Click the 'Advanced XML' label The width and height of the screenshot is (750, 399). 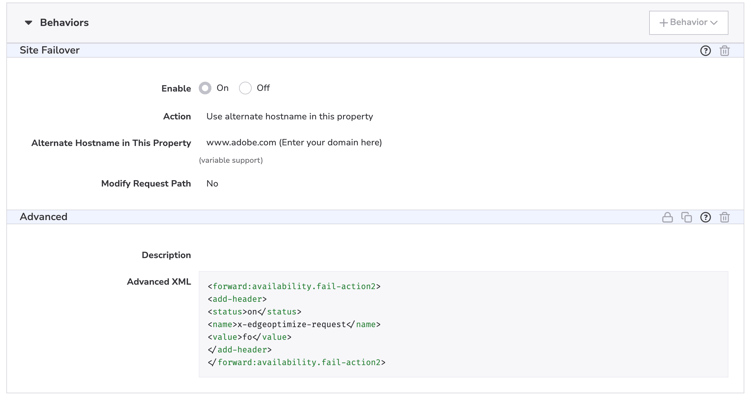pos(159,282)
